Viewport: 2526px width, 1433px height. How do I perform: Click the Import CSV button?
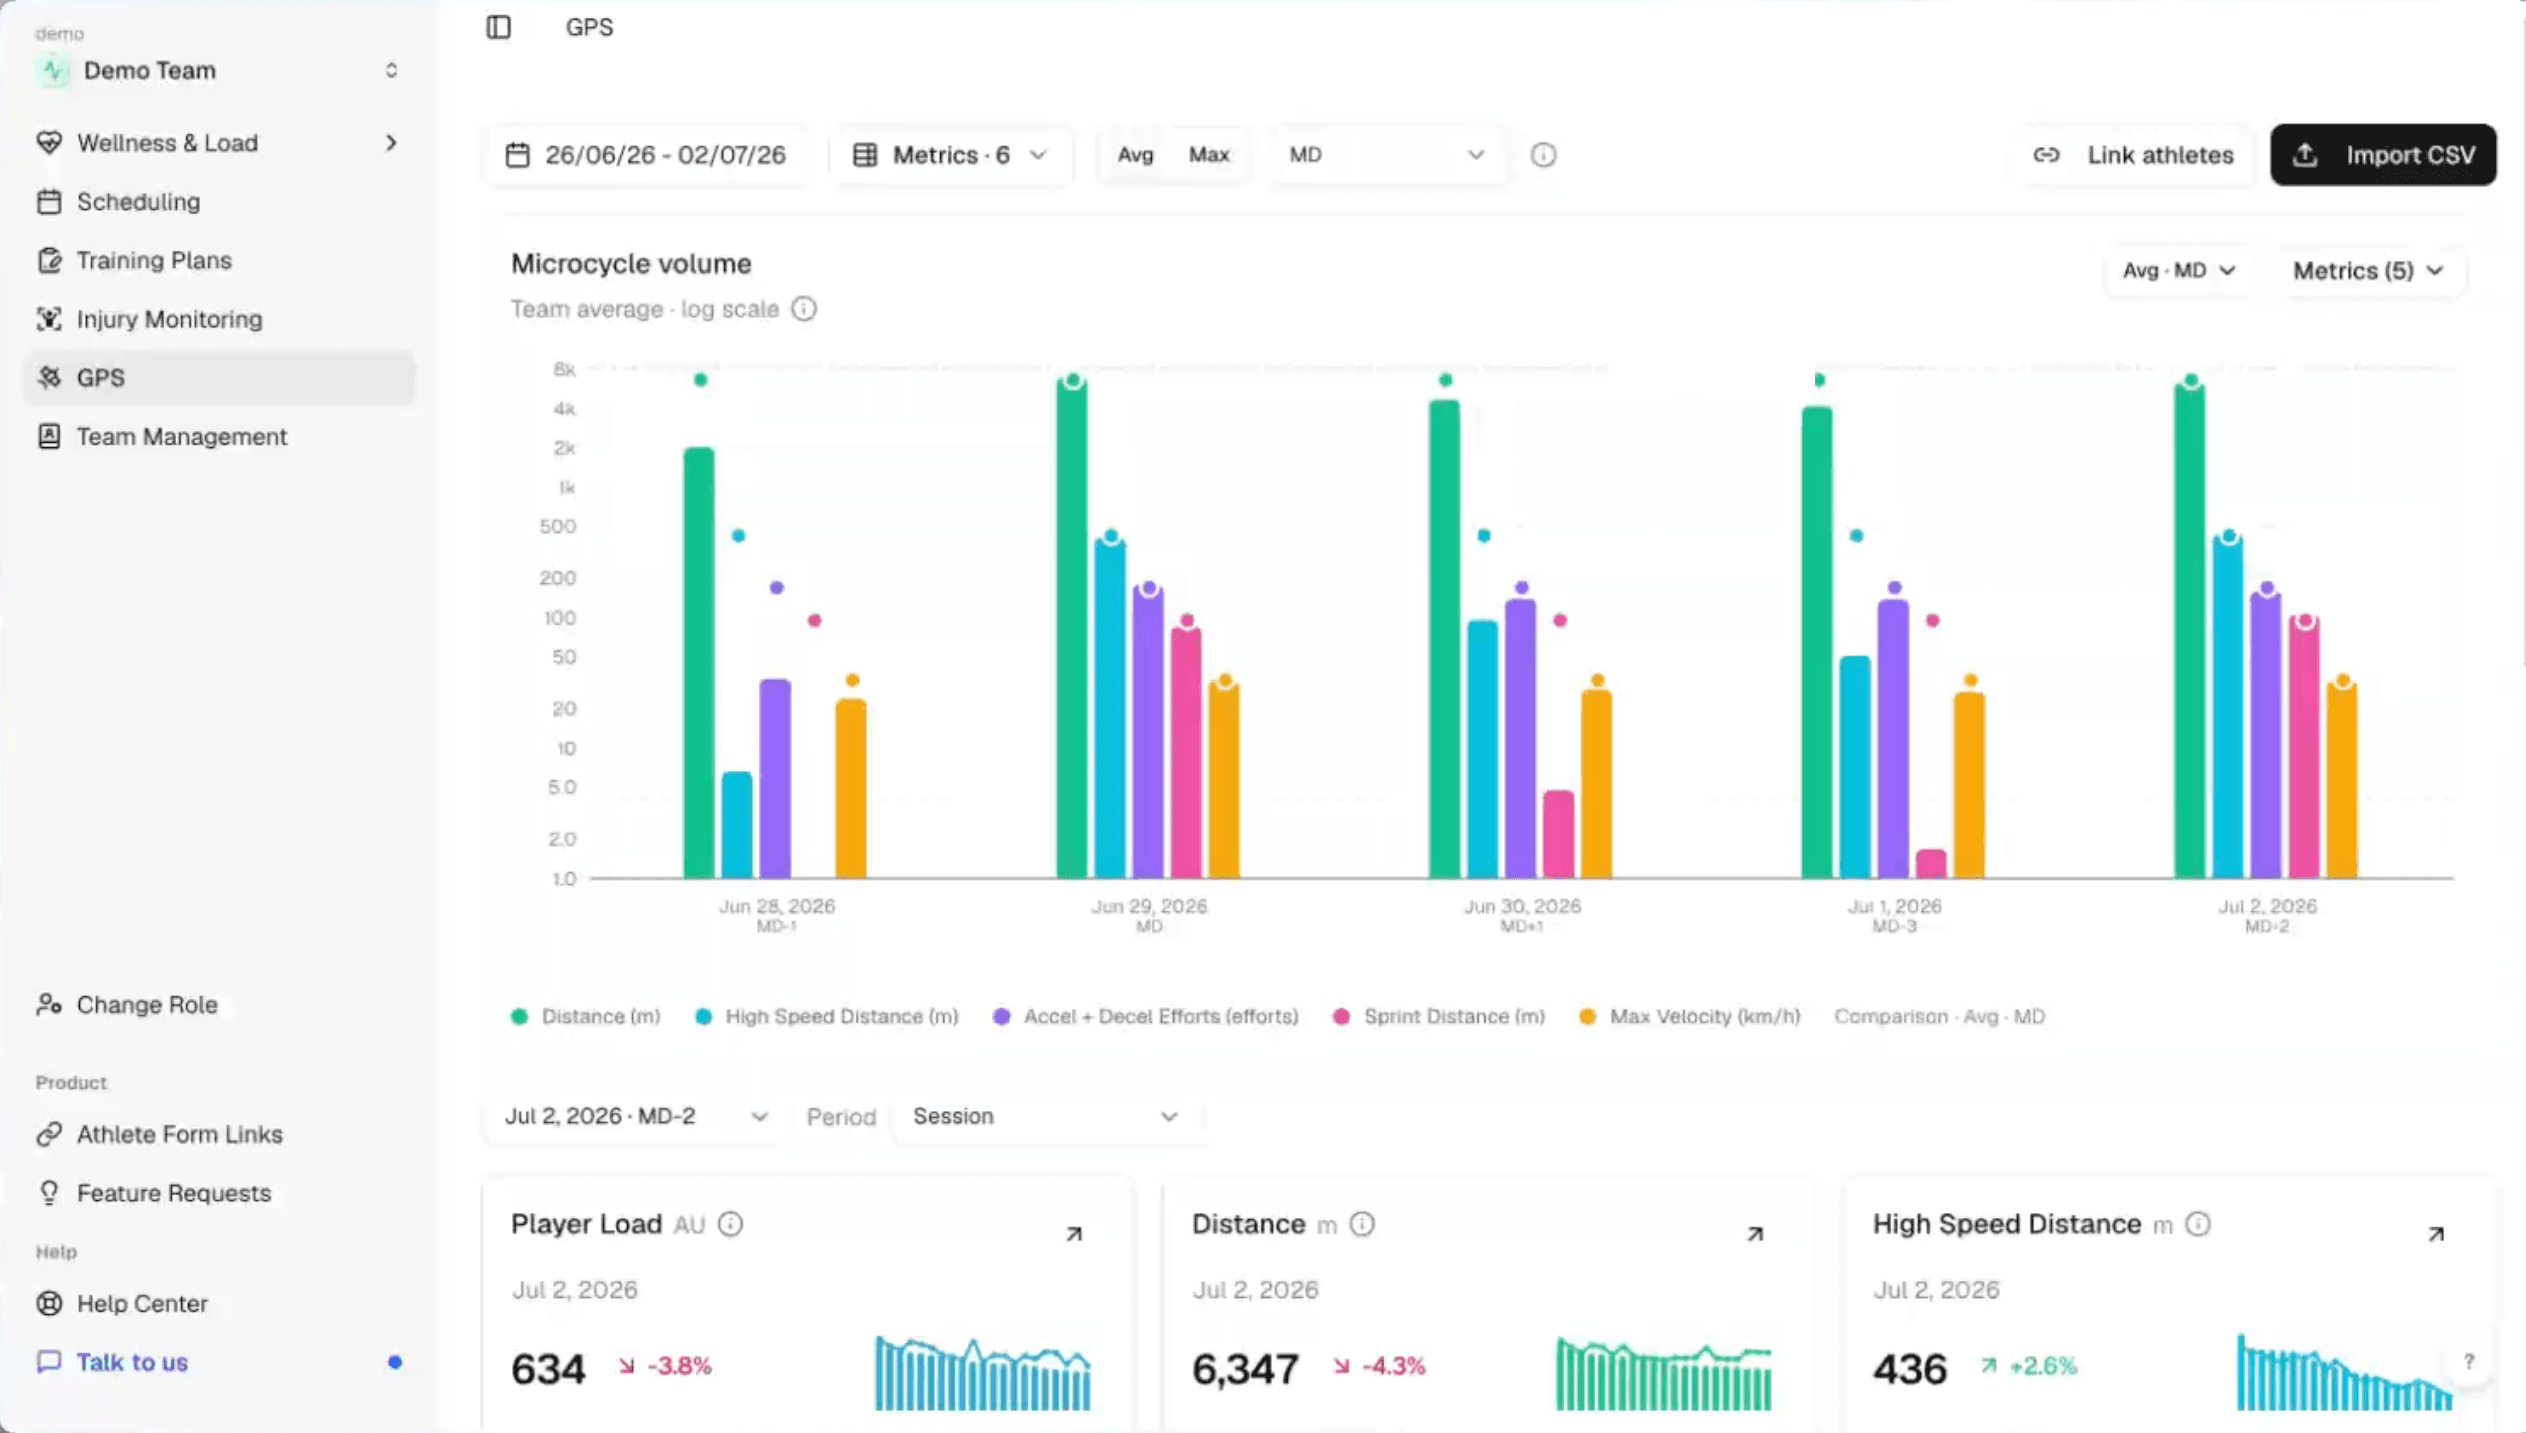pos(2383,155)
